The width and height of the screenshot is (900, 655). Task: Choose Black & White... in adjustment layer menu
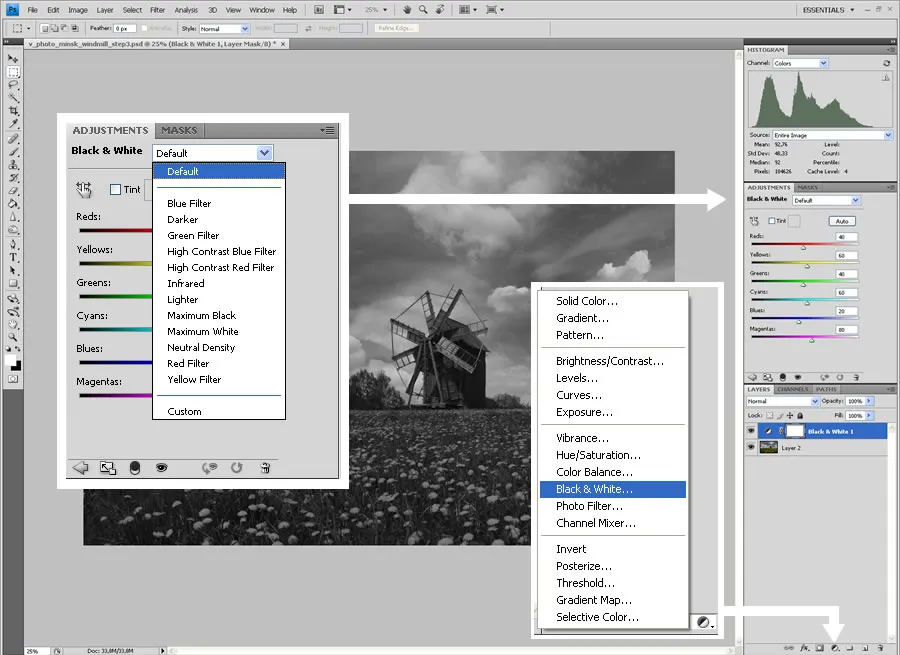(612, 489)
